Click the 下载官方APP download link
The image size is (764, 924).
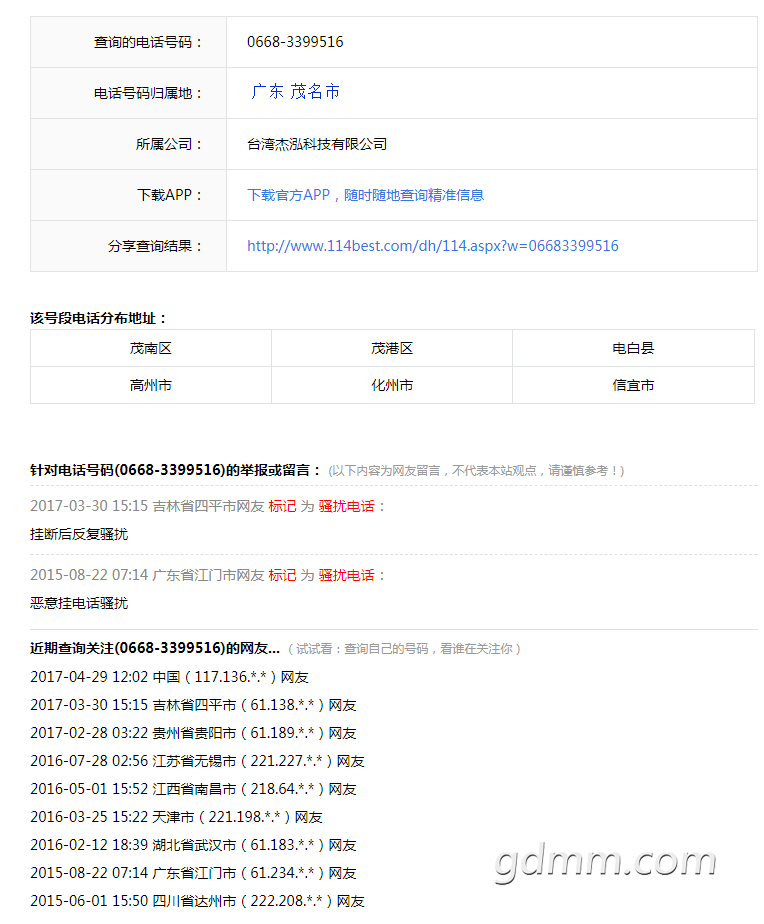365,195
